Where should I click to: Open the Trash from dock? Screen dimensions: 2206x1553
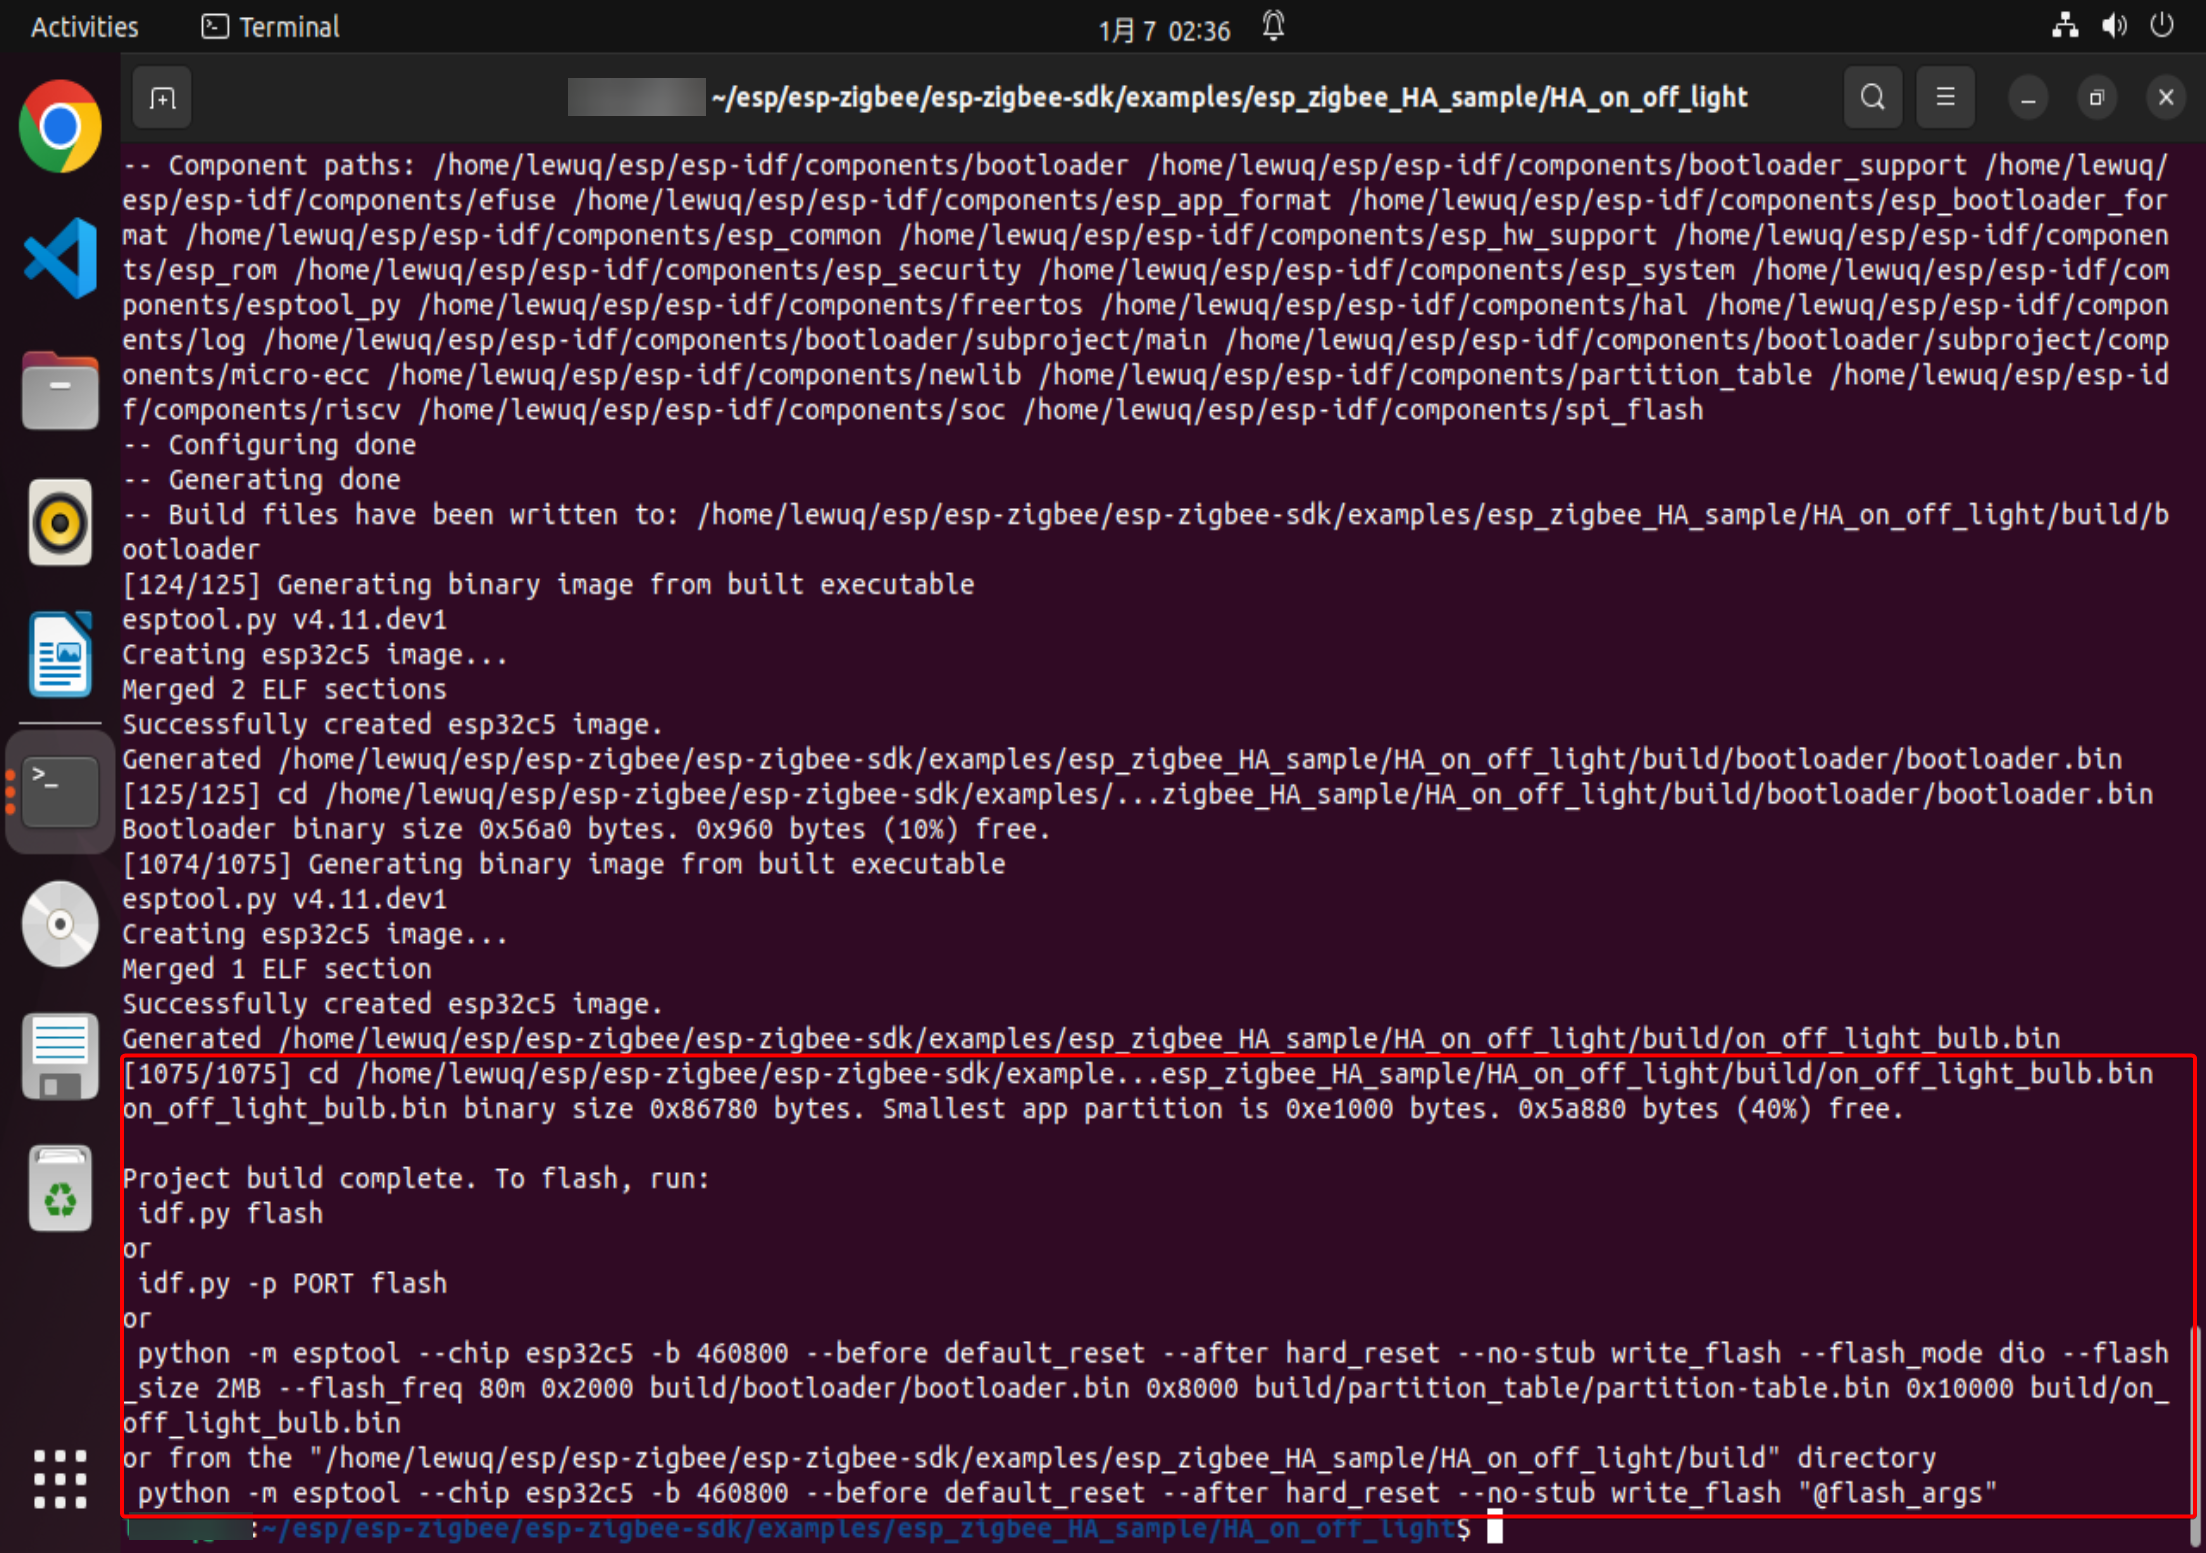[x=60, y=1188]
